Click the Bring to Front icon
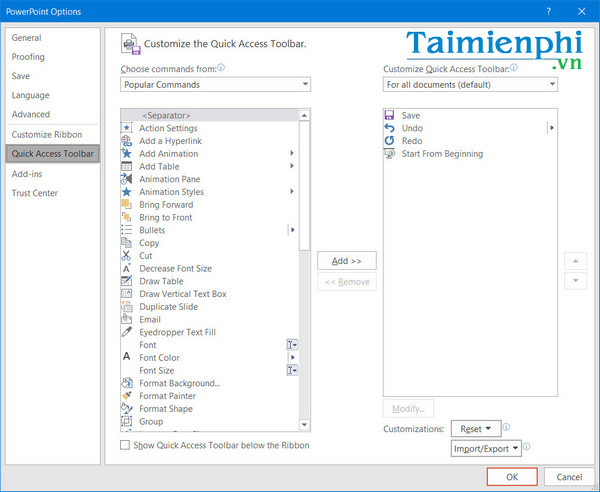Screen dimensions: 600x492 127,217
